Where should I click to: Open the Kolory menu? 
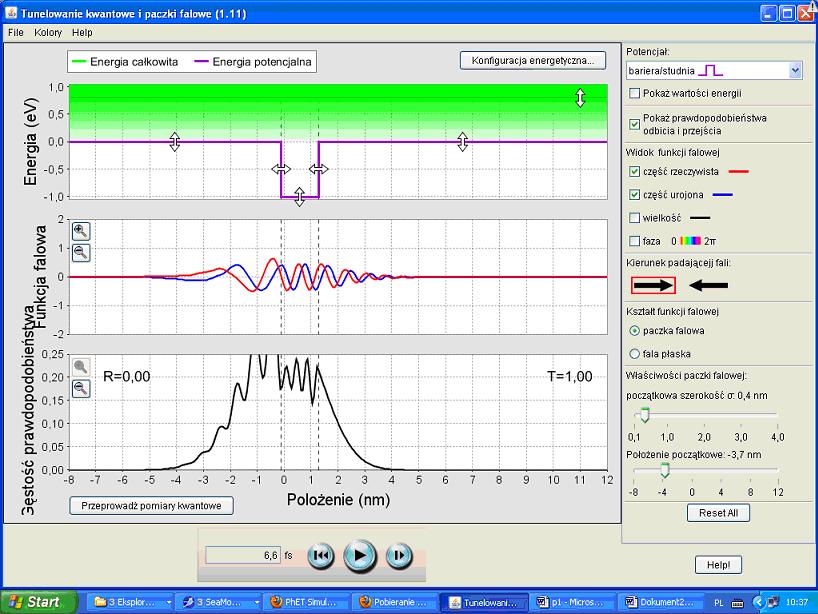[x=48, y=32]
